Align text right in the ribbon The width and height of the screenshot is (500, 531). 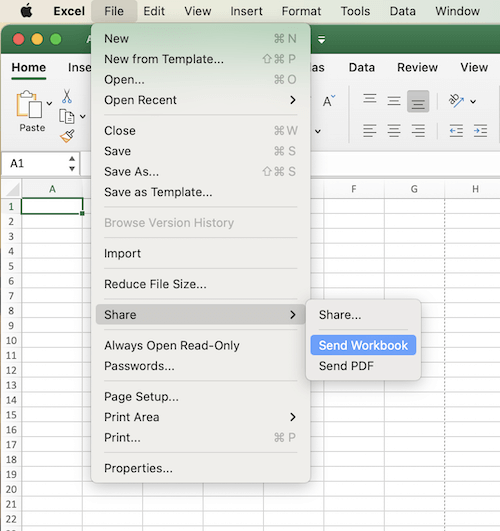418,131
